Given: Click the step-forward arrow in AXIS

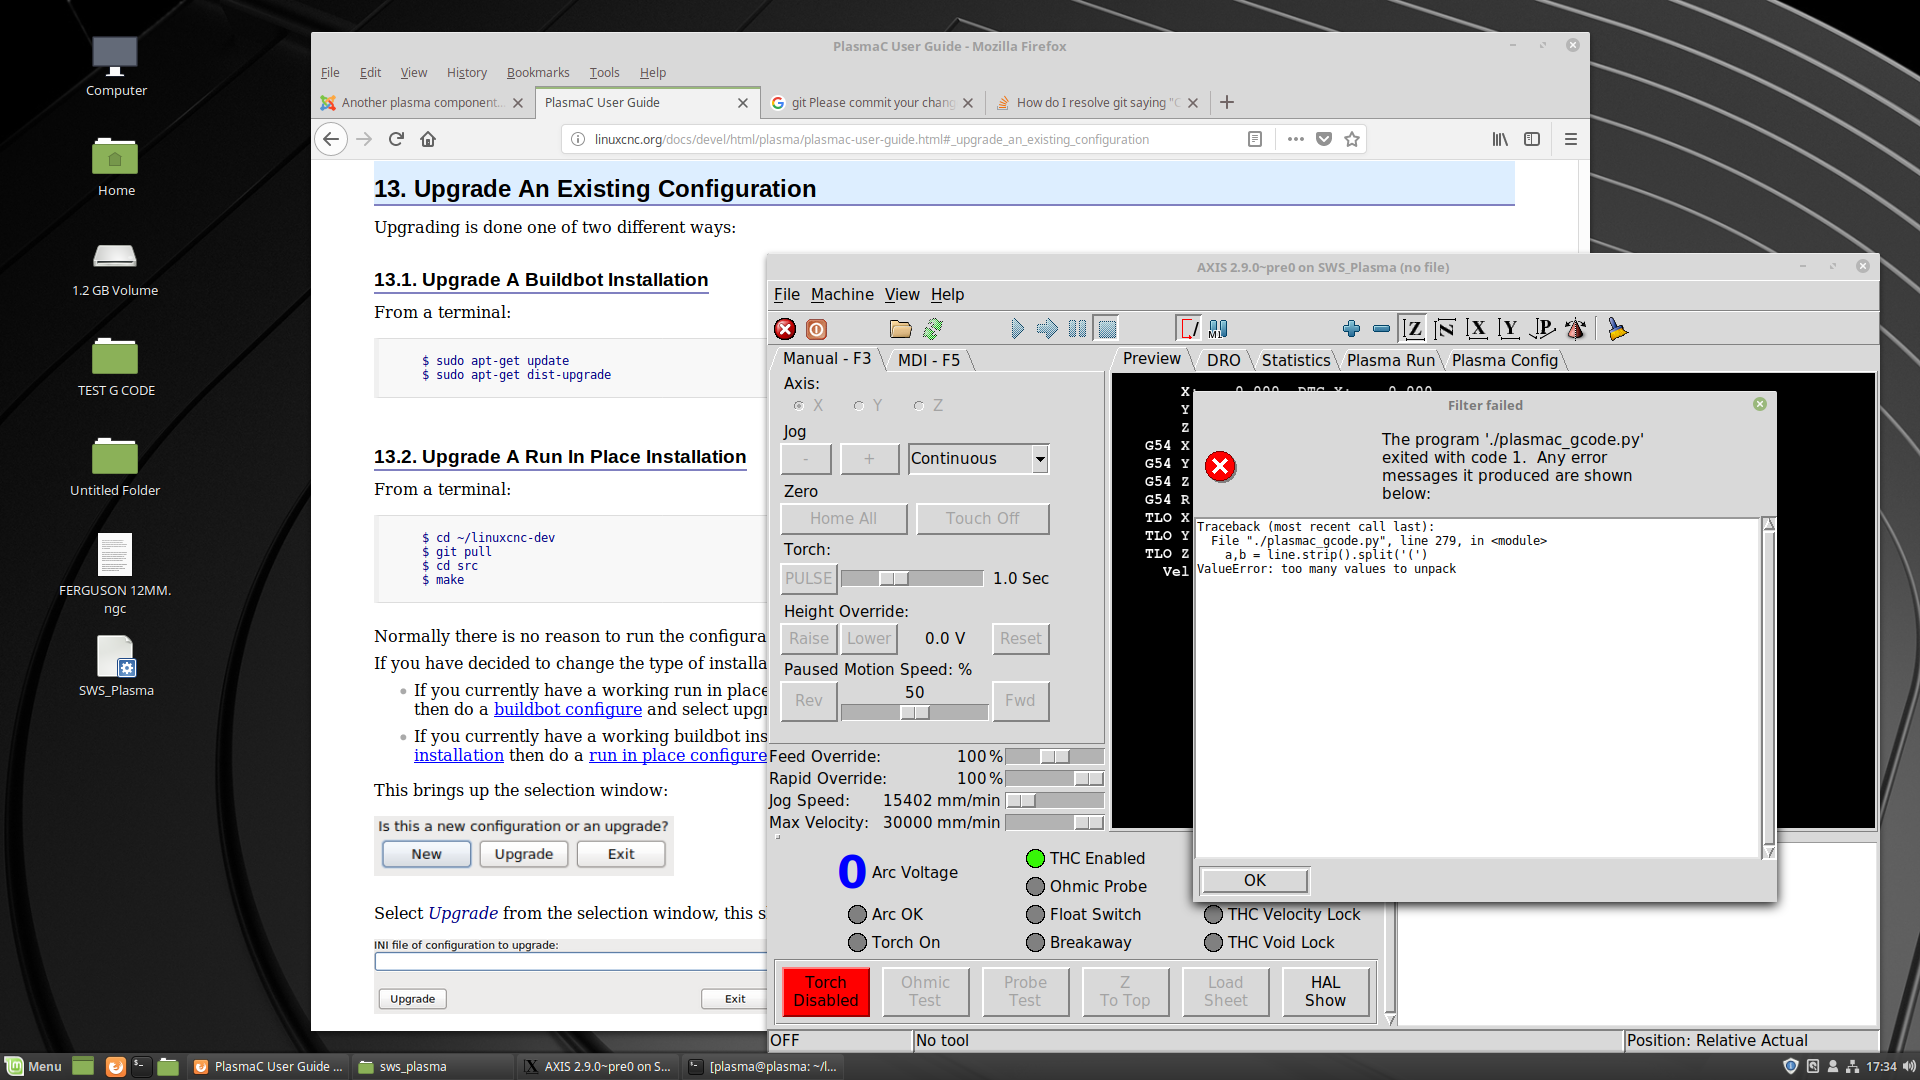Looking at the screenshot, I should (1047, 329).
